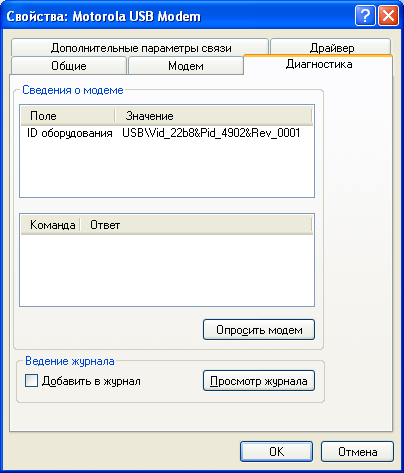Open Просмотр журнала

[x=259, y=381]
